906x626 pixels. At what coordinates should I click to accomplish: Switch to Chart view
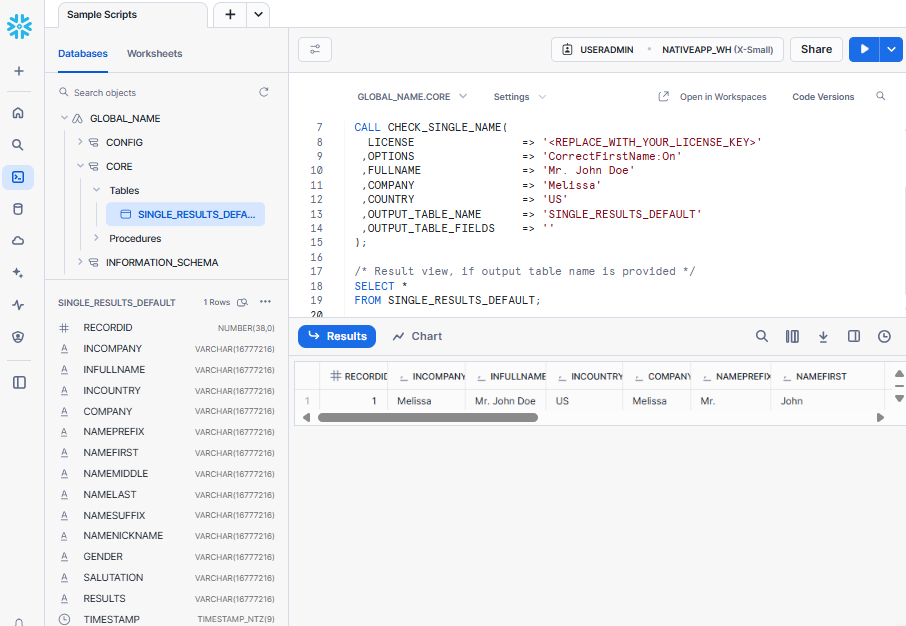[417, 336]
